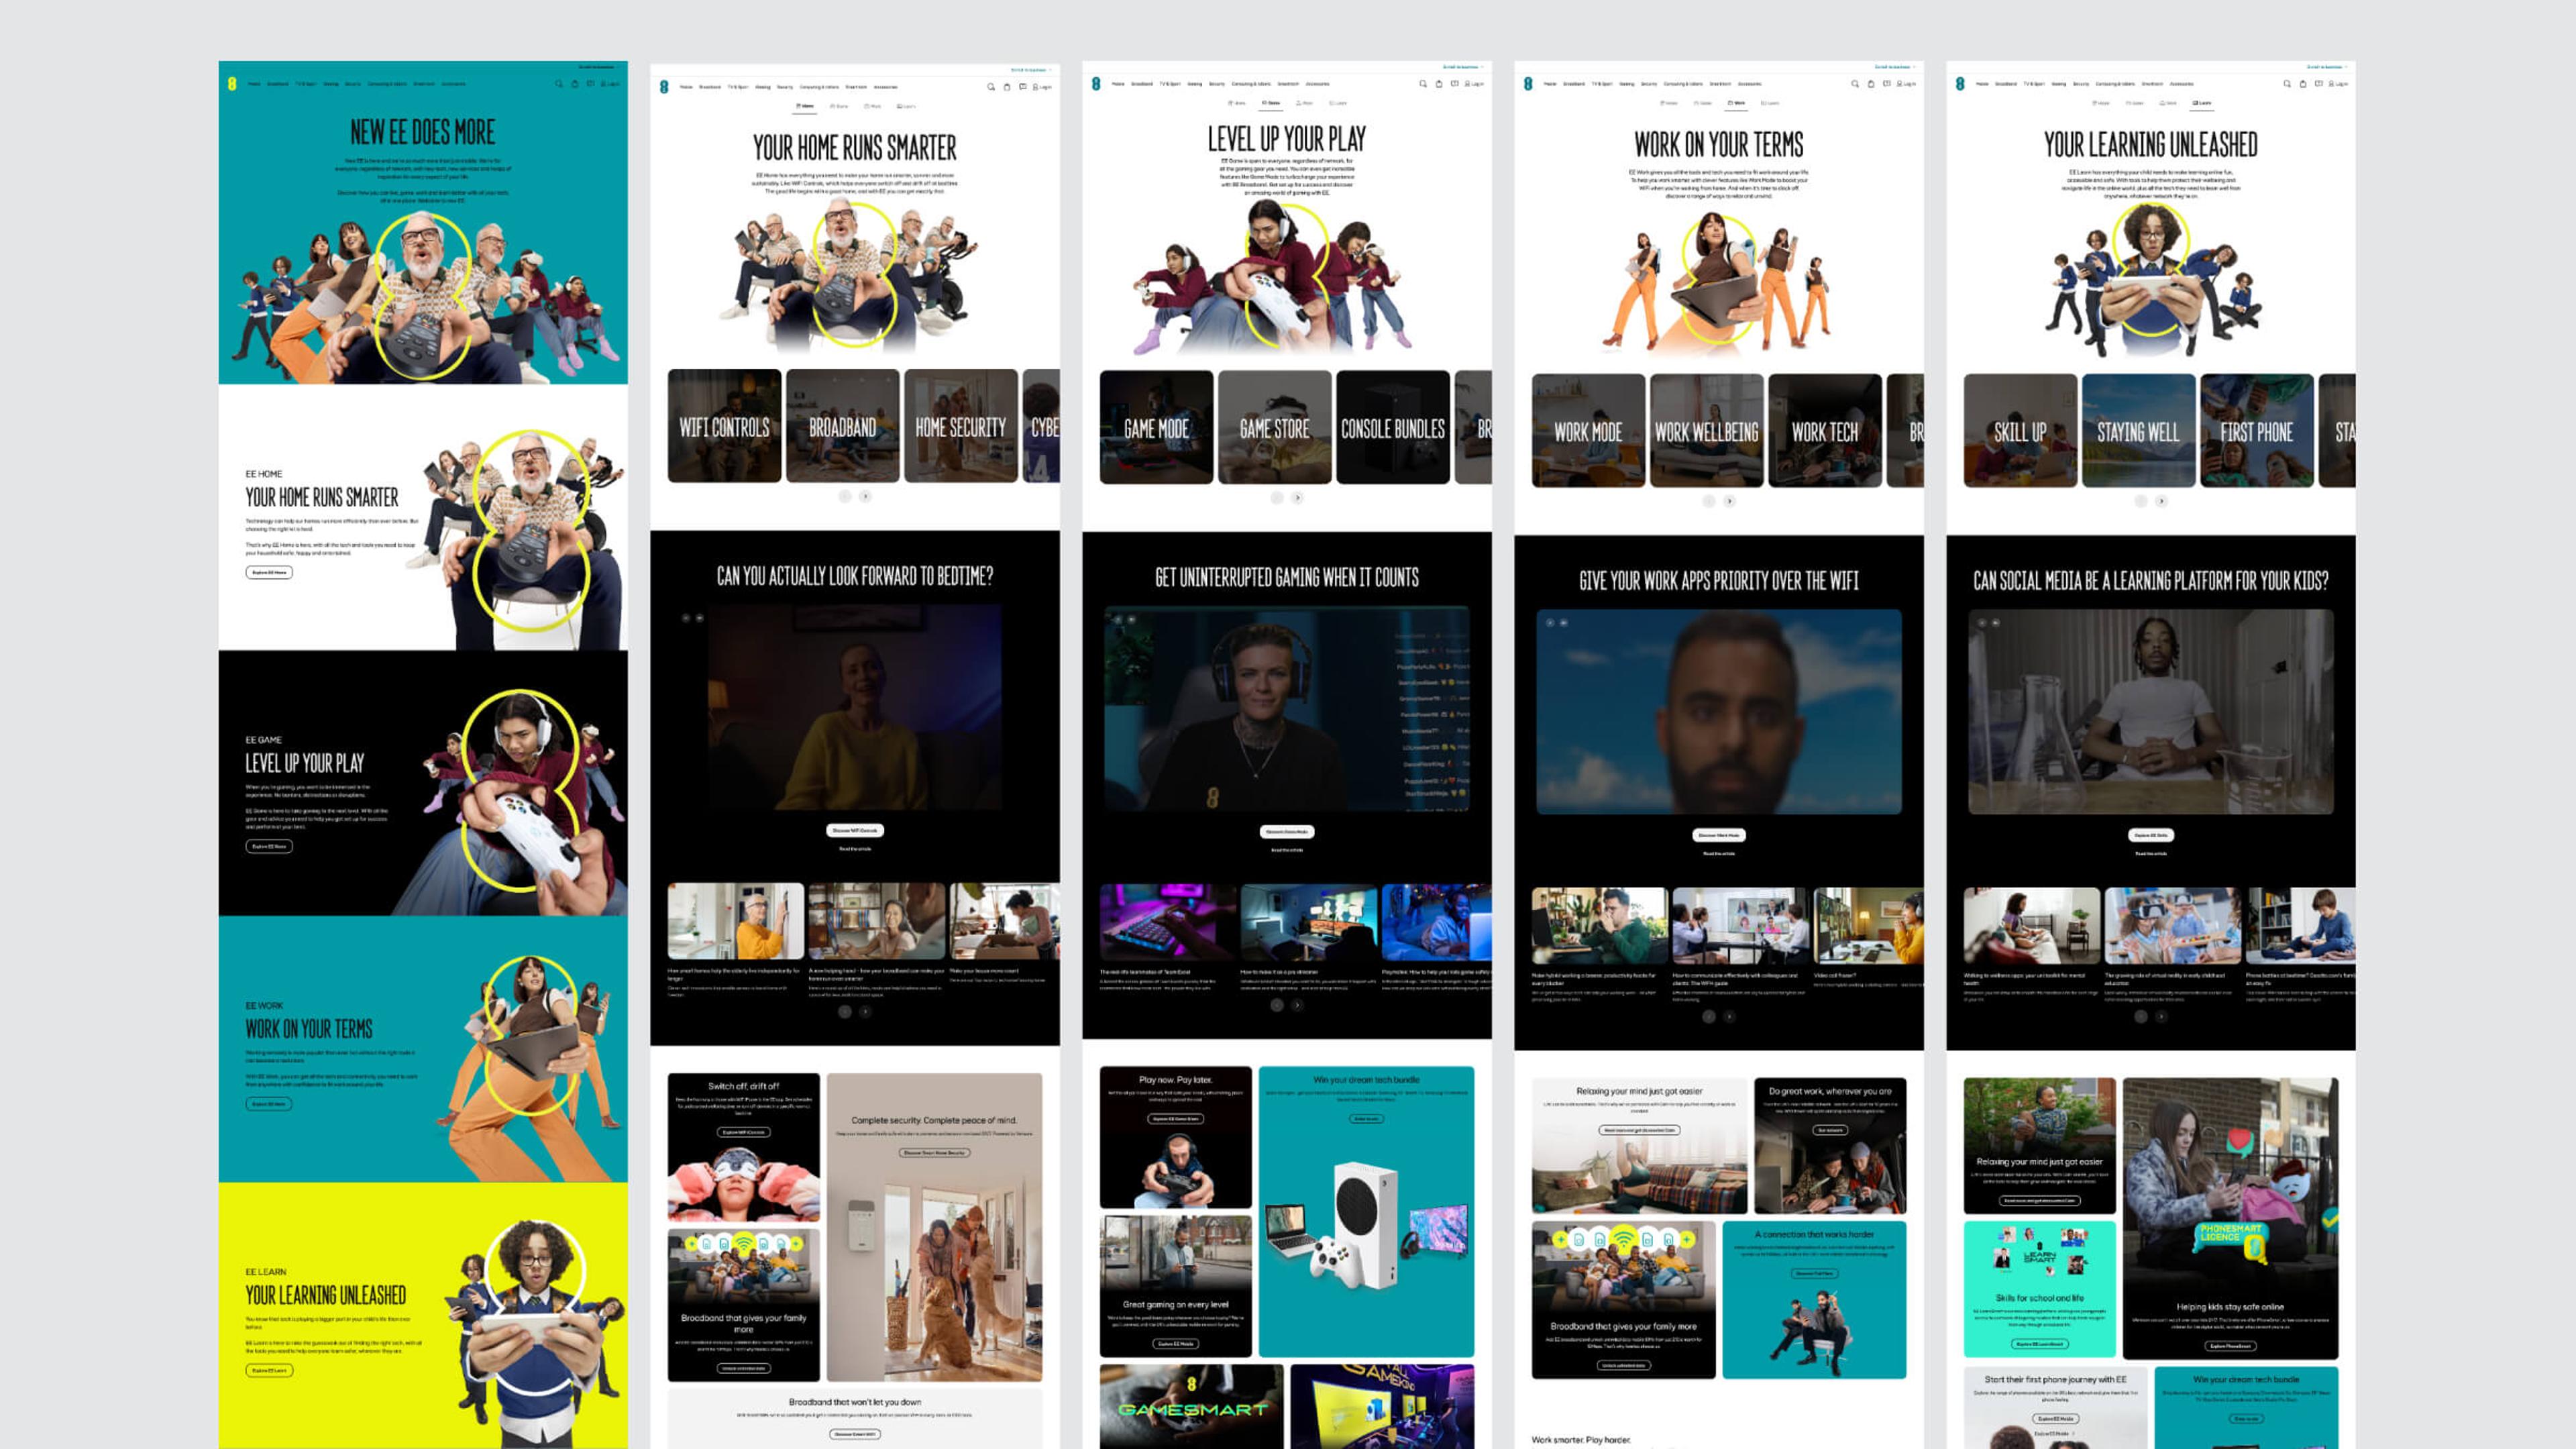Play the 'Get uninterrupted gaming when it counts' video
This screenshot has height=1449, width=2576.
coord(1287,708)
